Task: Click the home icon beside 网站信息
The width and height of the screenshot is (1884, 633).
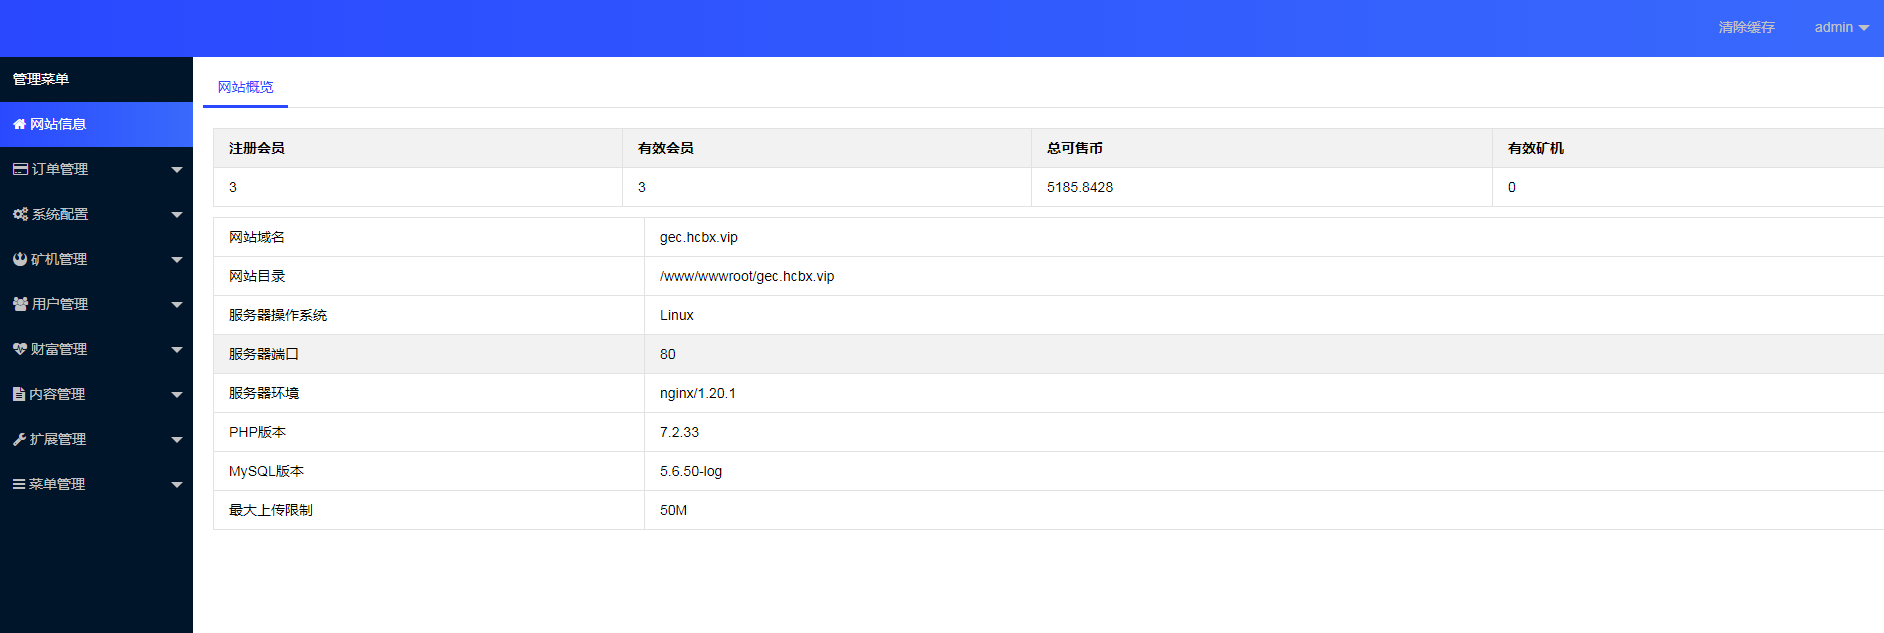Action: 19,124
